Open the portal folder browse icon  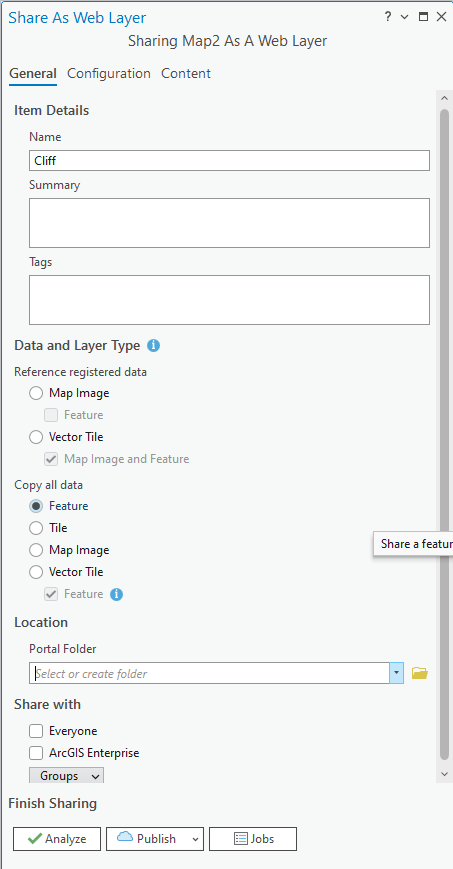(x=420, y=673)
